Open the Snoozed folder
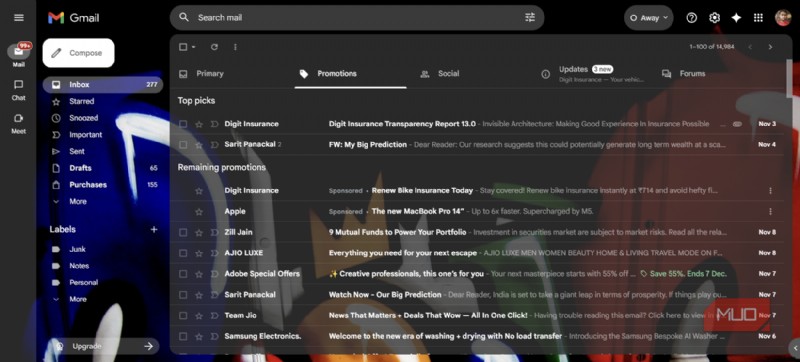Viewport: 800px width, 362px height. click(103, 118)
